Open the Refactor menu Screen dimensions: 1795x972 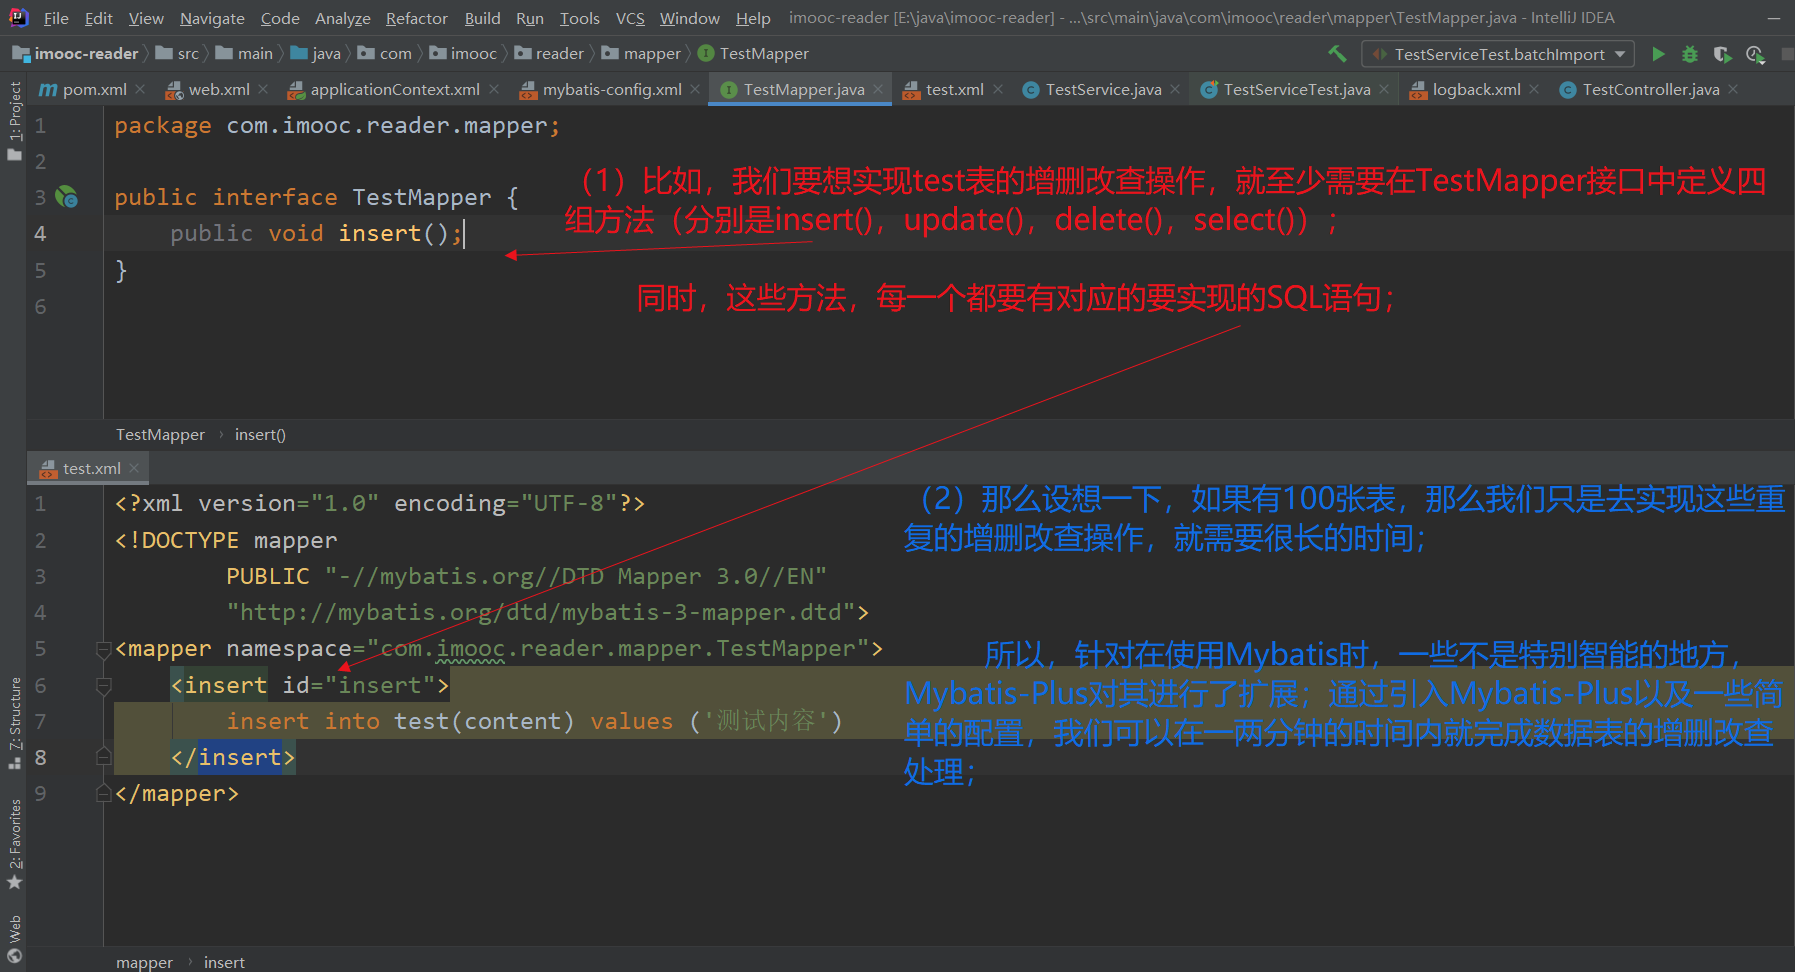tap(416, 18)
